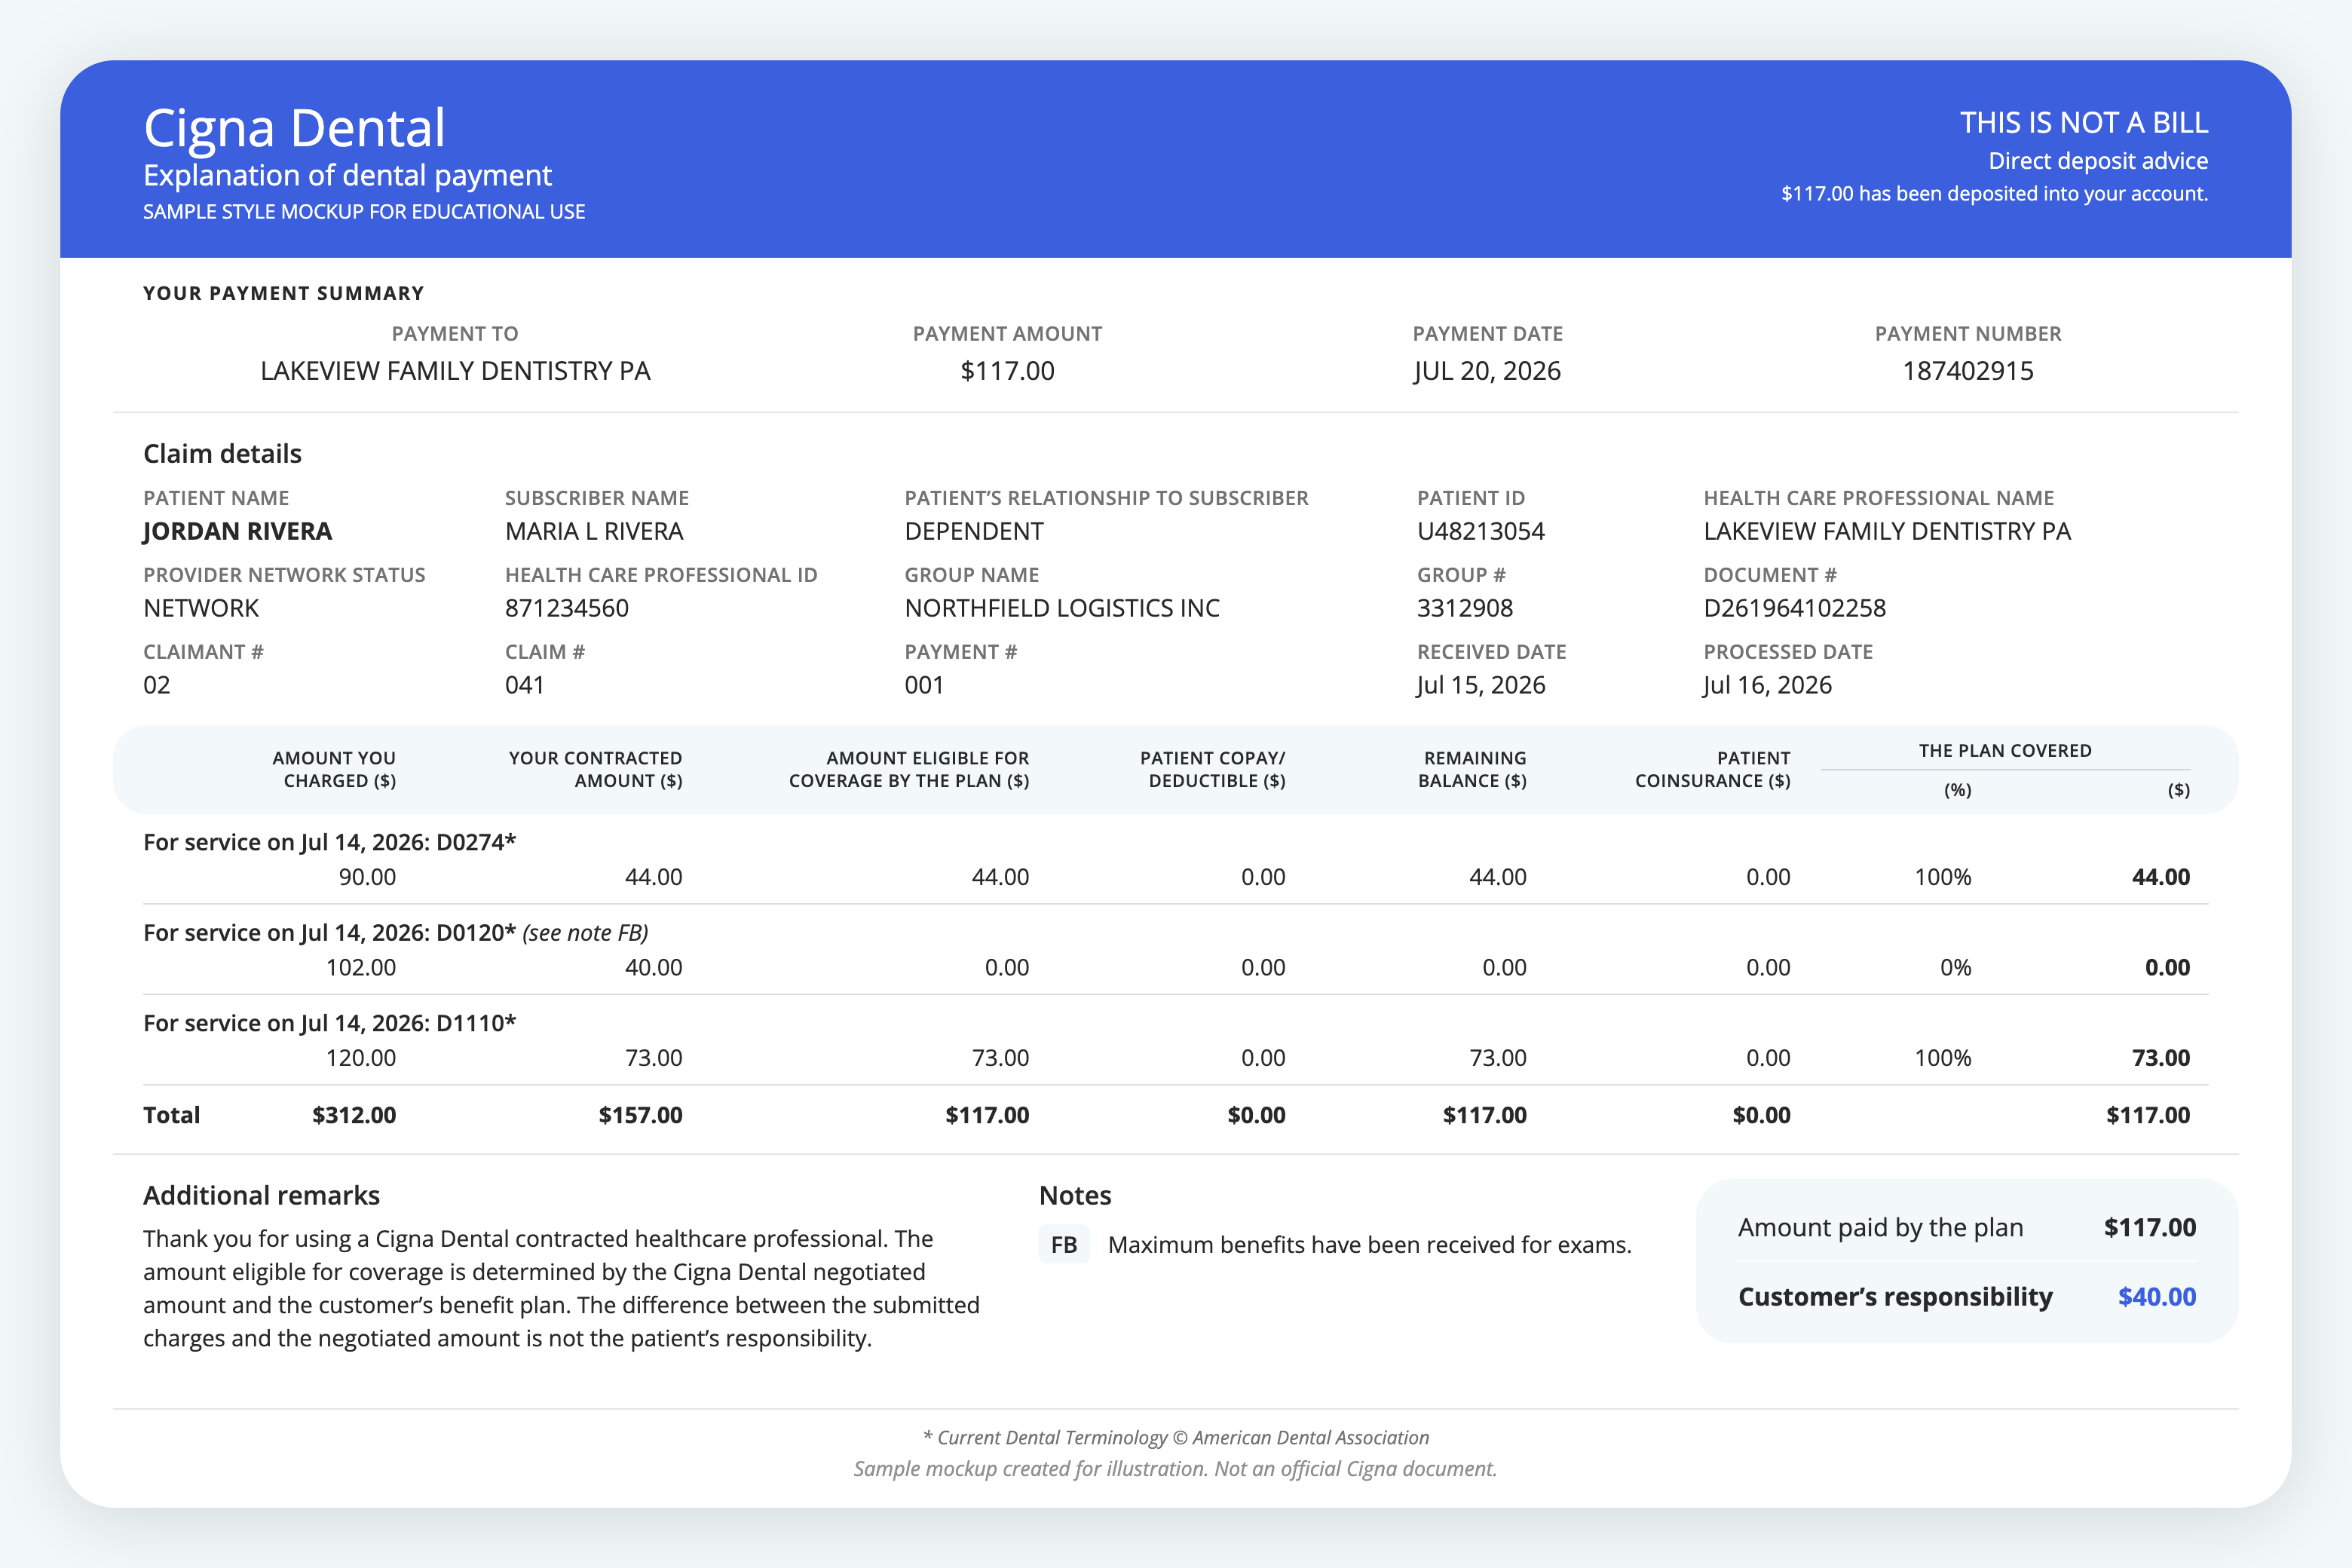Select the D1110 service line heading

point(330,1023)
